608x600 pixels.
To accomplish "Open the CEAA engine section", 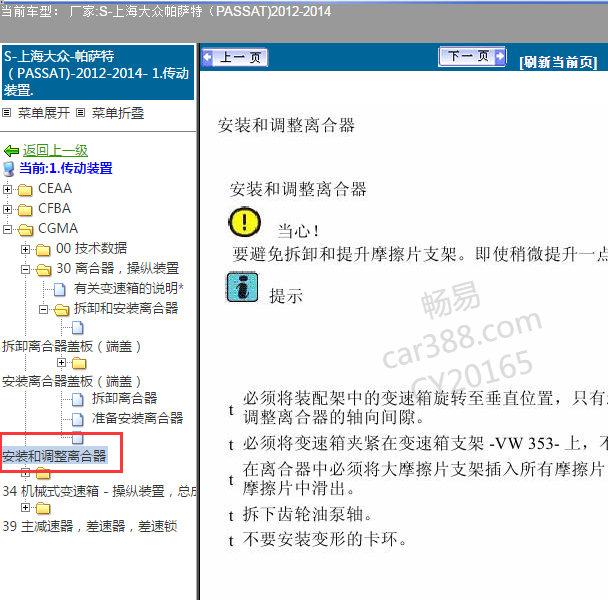I will (55, 188).
